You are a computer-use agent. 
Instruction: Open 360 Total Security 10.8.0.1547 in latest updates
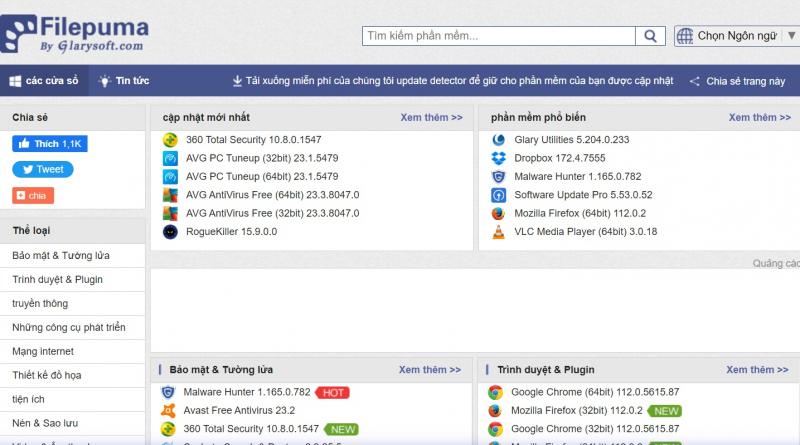pyautogui.click(x=254, y=140)
